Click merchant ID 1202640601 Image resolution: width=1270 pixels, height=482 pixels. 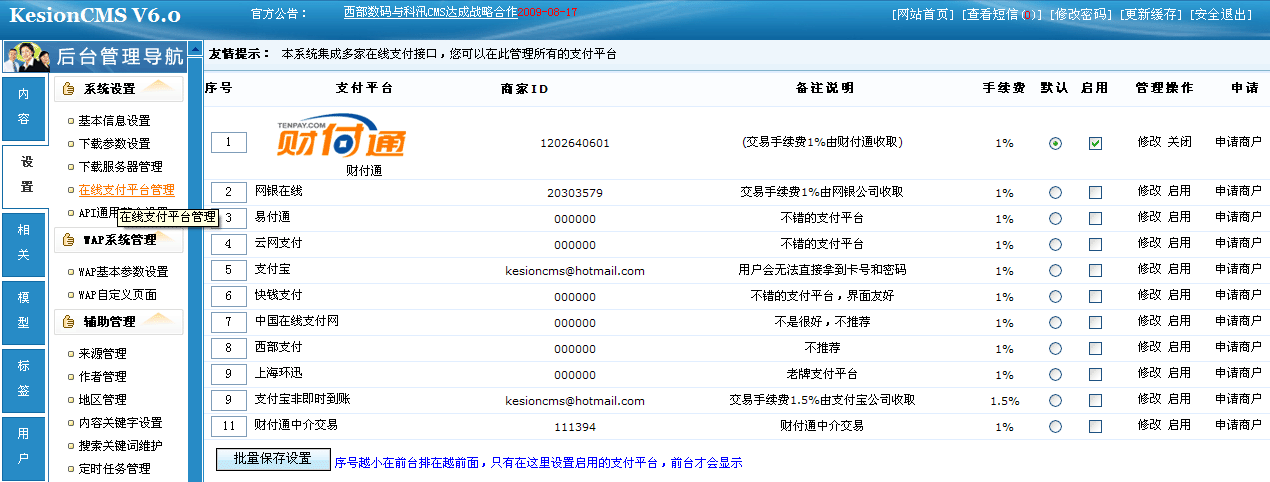[574, 143]
